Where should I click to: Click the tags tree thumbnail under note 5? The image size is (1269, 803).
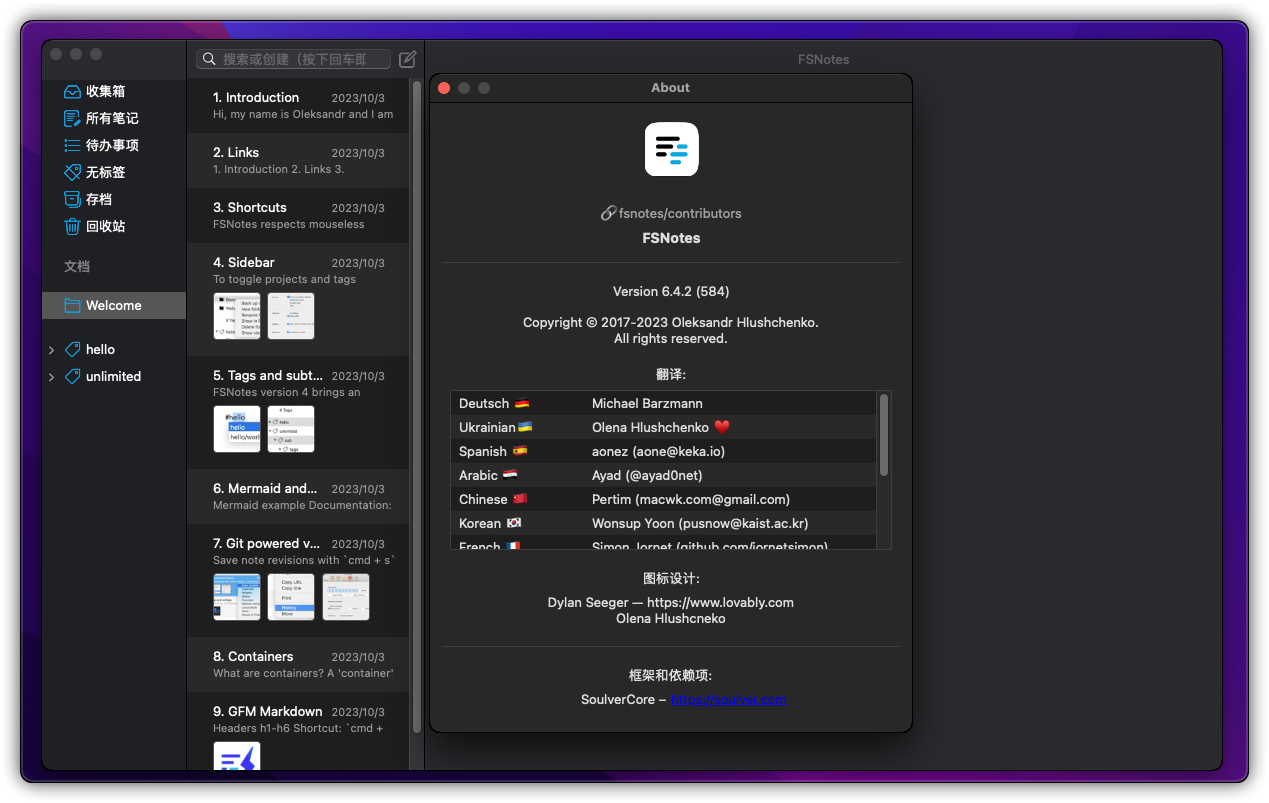click(x=291, y=429)
